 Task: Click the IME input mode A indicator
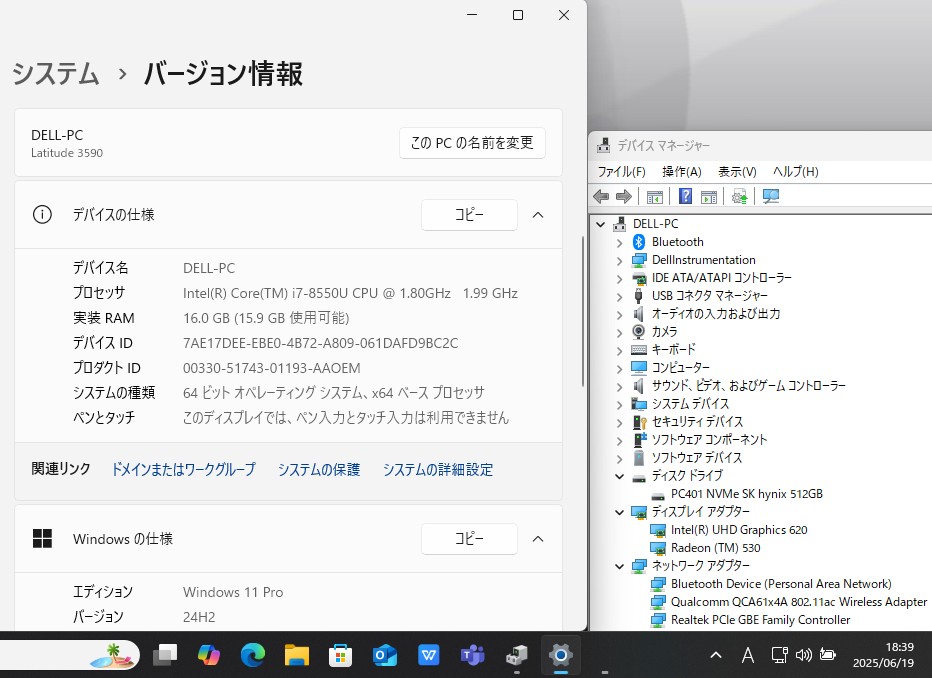point(748,655)
